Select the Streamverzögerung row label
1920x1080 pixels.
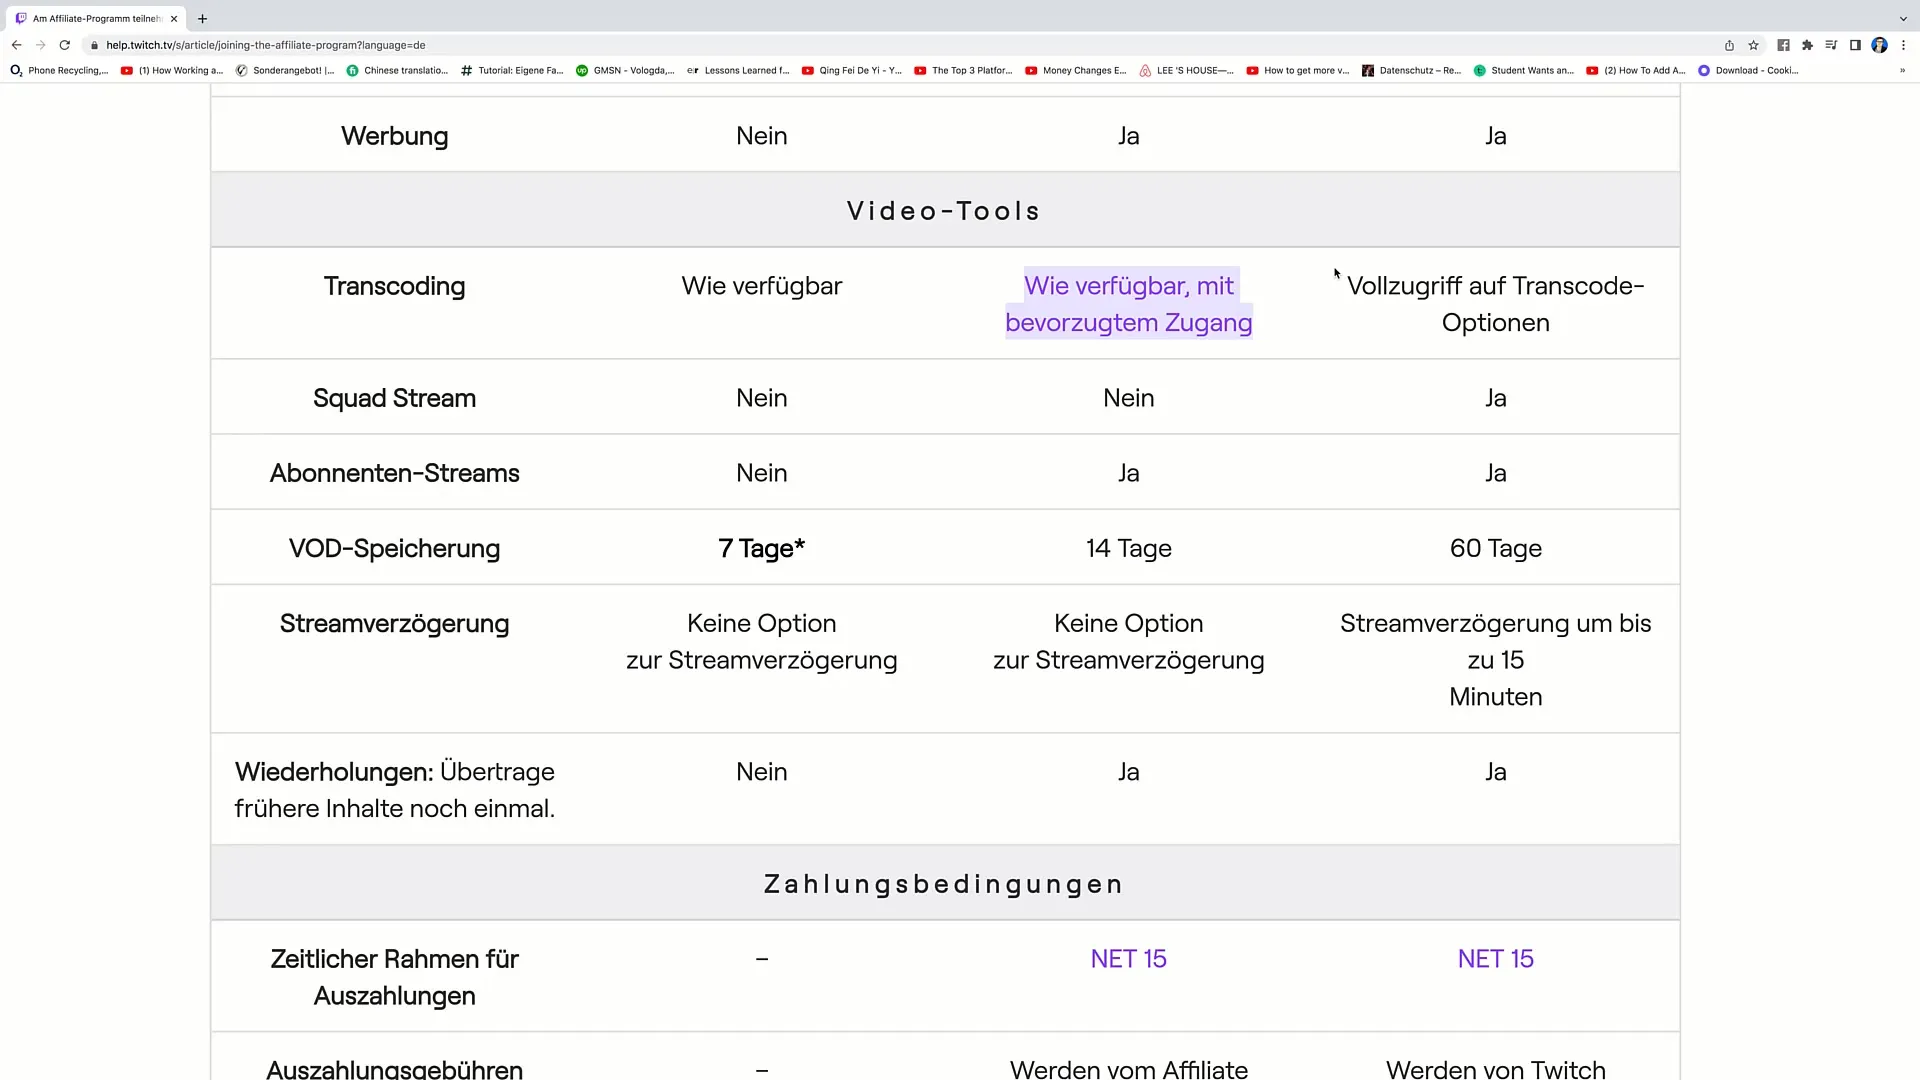point(394,623)
